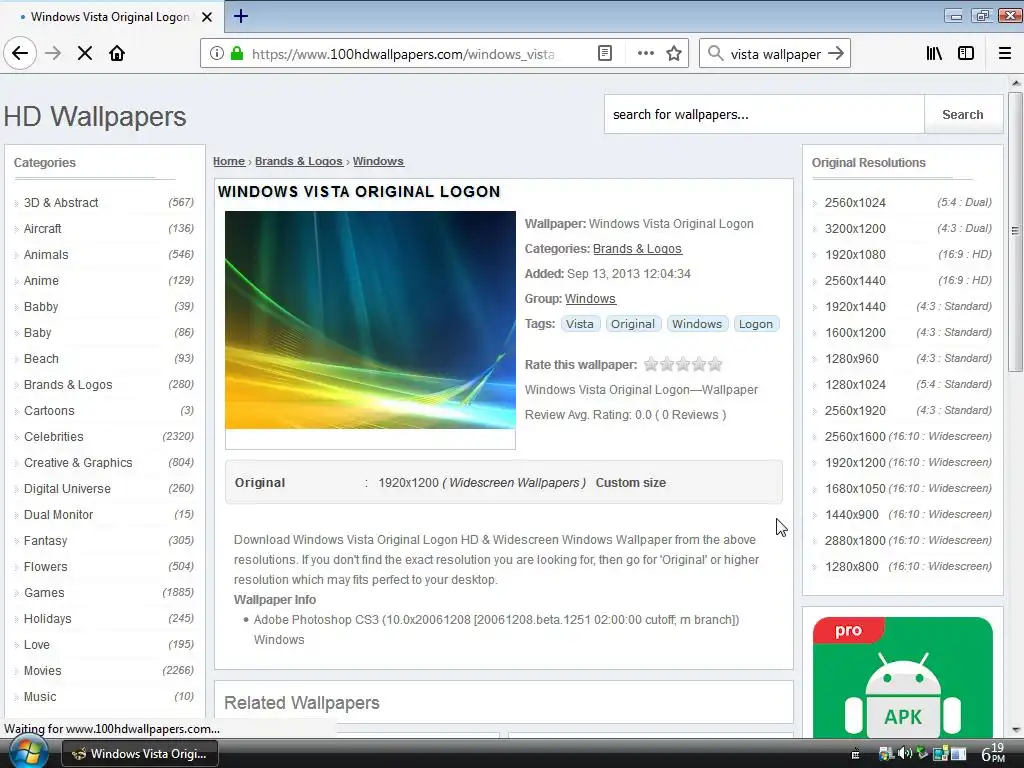Follow the Group: Windows link

tap(590, 298)
